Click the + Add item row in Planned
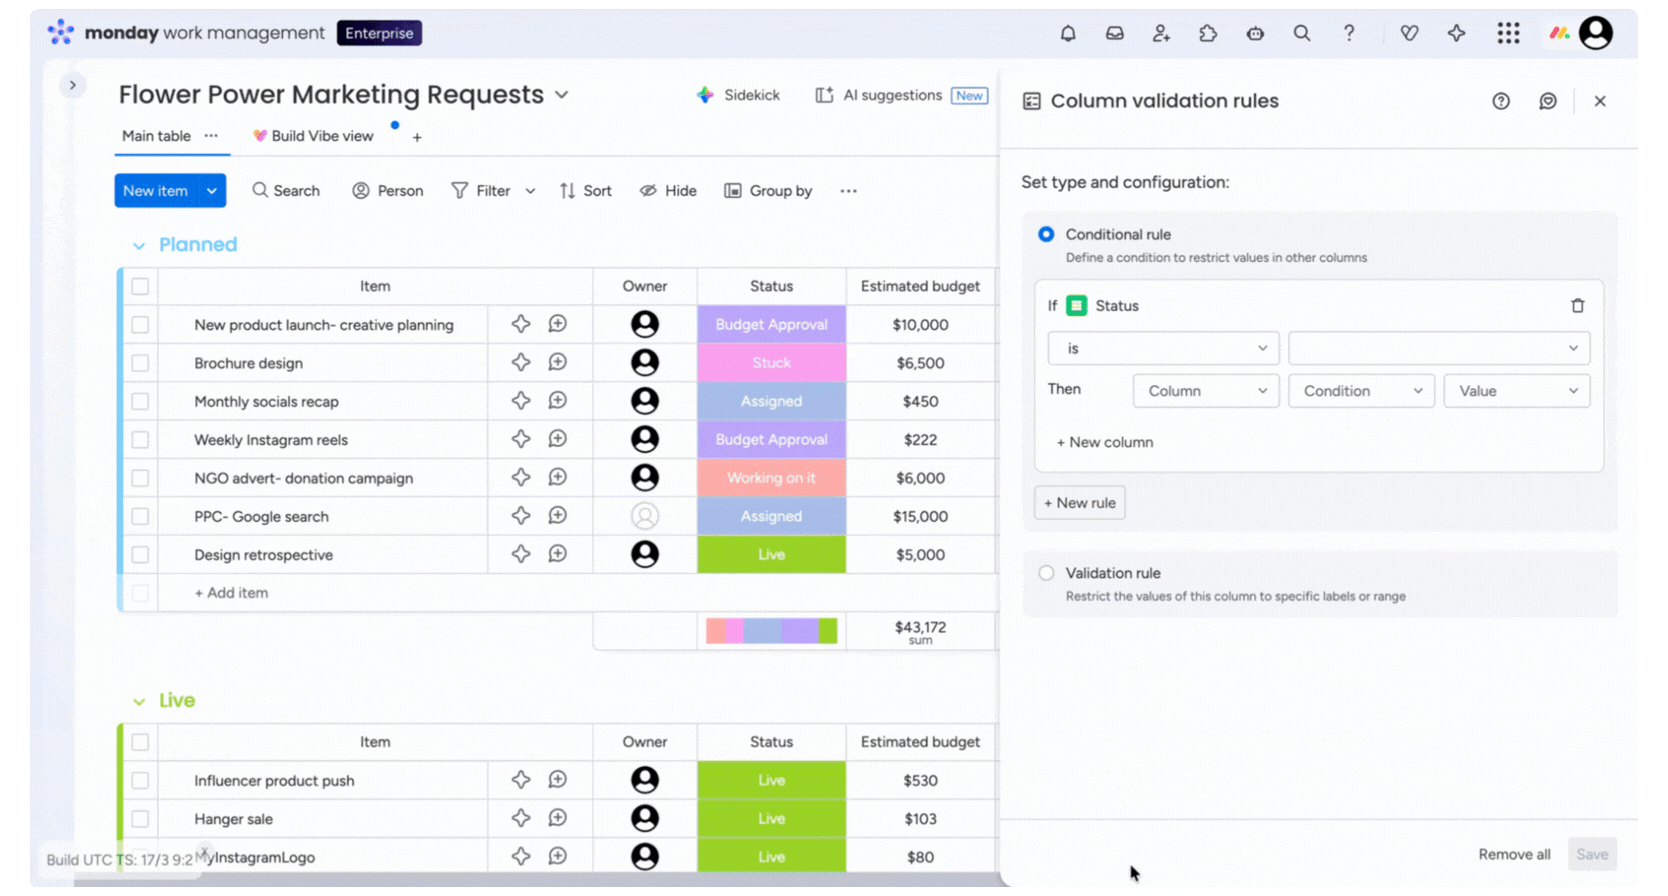Image resolution: width=1668 pixels, height=896 pixels. point(231,593)
